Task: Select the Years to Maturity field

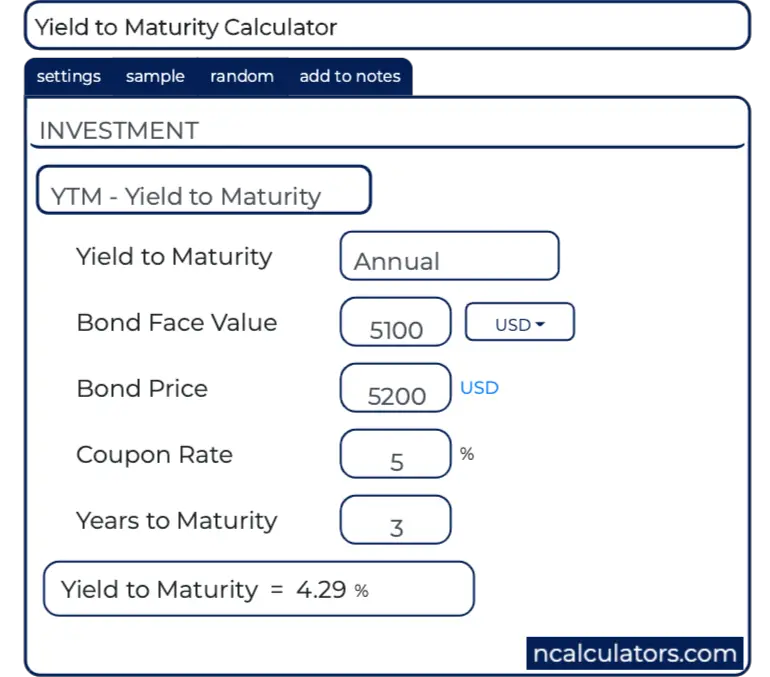Action: click(x=396, y=523)
